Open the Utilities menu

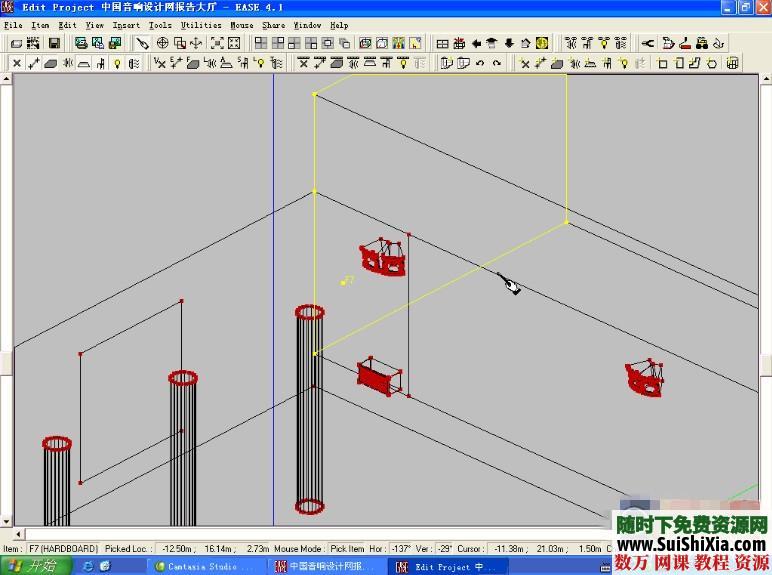pyautogui.click(x=201, y=25)
